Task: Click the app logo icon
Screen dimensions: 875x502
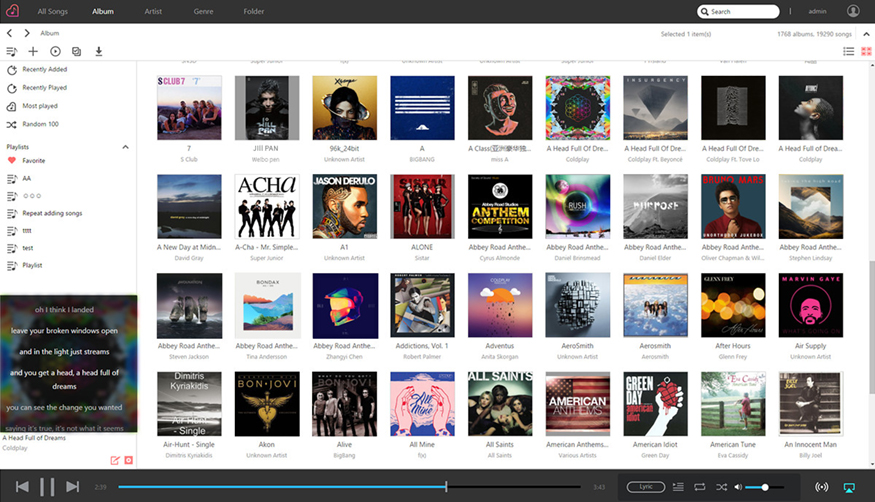Action: pos(12,11)
